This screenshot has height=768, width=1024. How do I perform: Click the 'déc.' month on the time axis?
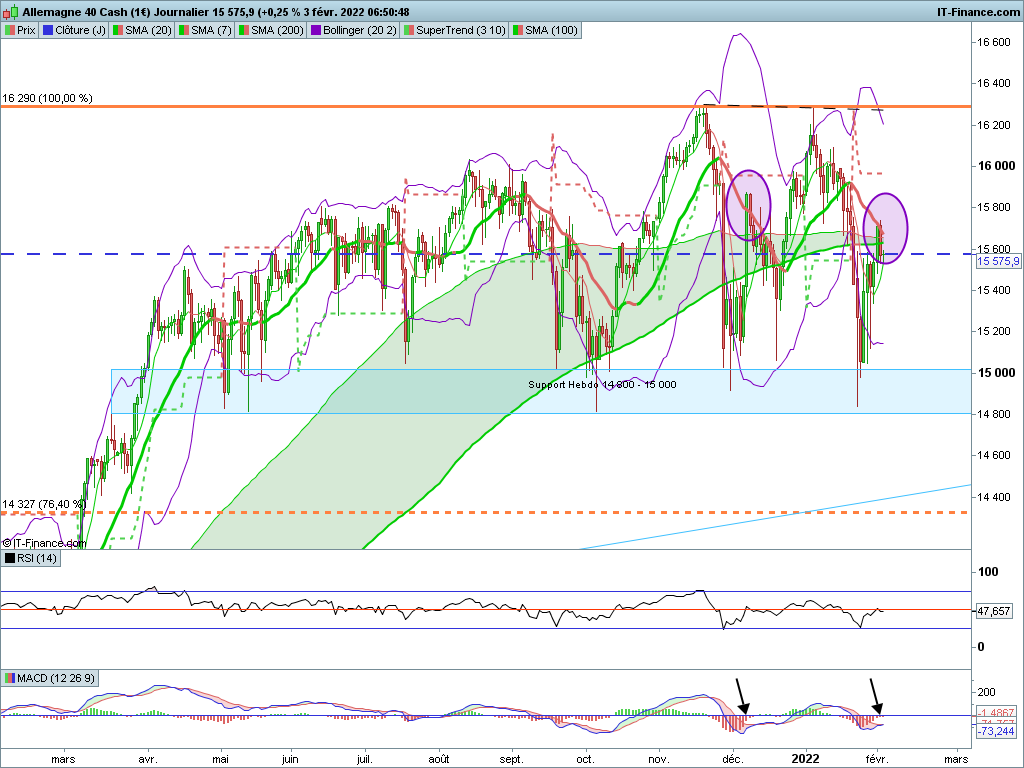[x=732, y=760]
